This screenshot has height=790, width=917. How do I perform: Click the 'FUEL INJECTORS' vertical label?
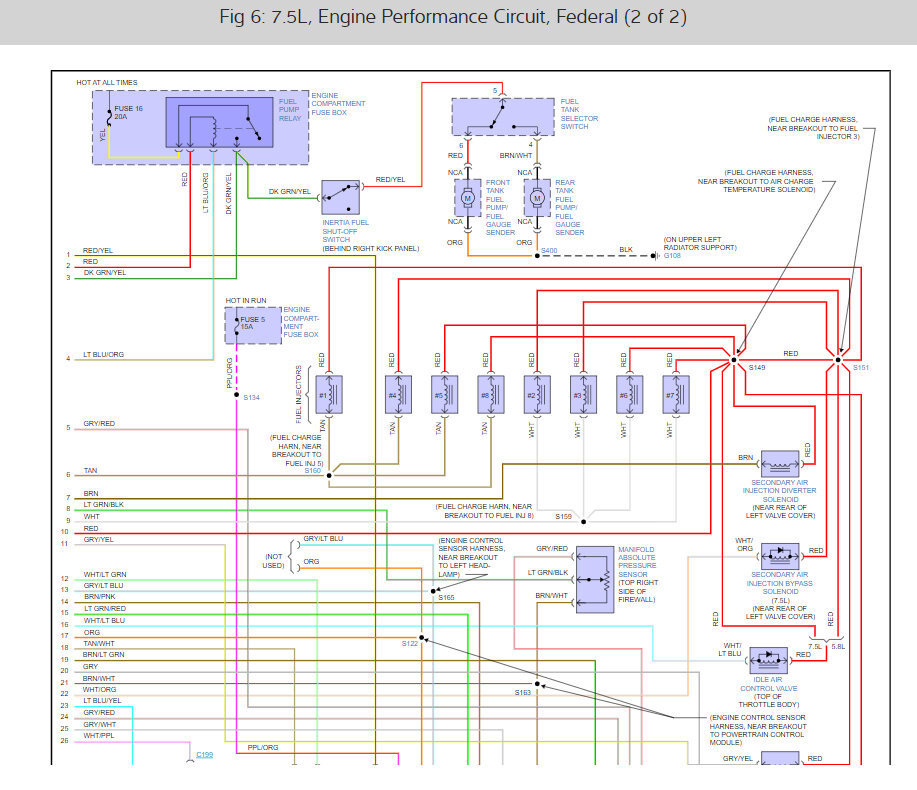pyautogui.click(x=298, y=395)
